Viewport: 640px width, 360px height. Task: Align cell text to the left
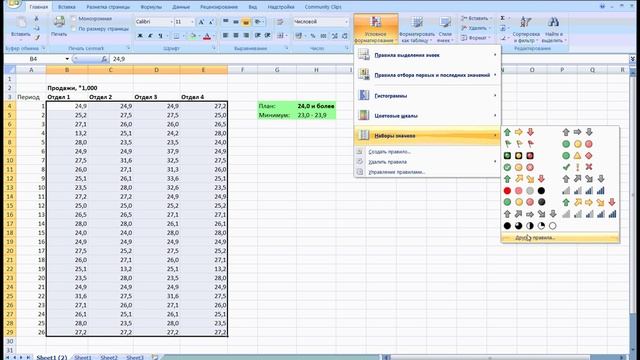225,36
